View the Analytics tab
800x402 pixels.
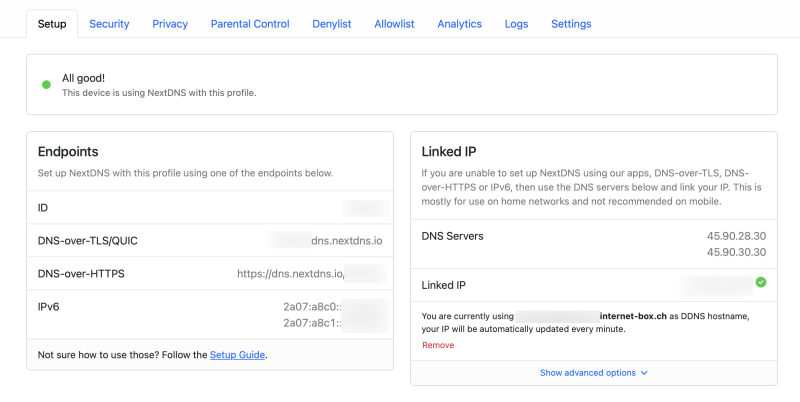tap(459, 24)
